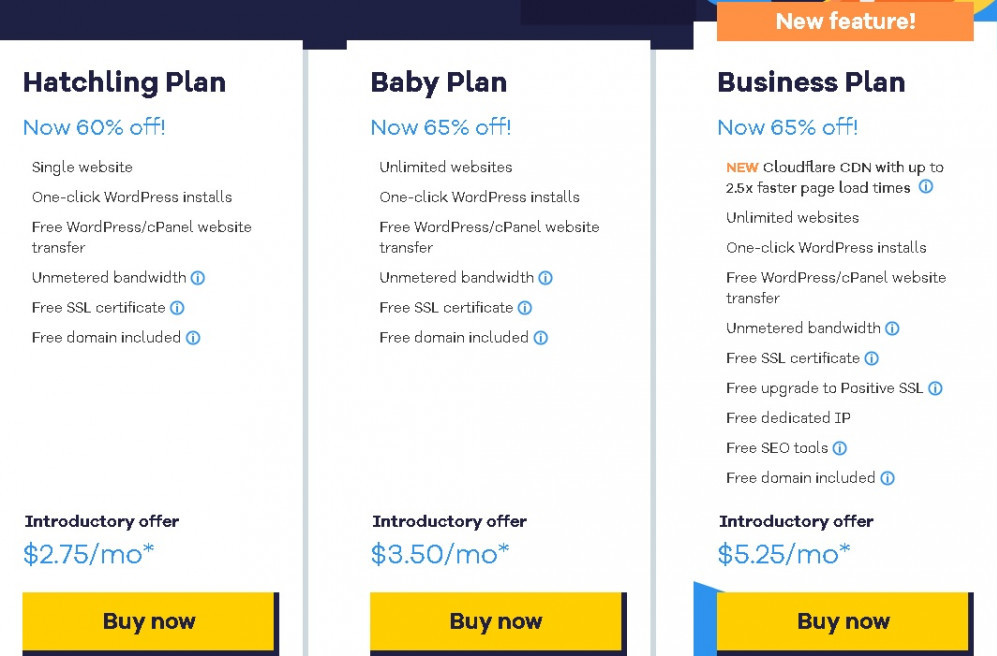Show info for Business Plan Unmetered bandwidth

coord(892,328)
